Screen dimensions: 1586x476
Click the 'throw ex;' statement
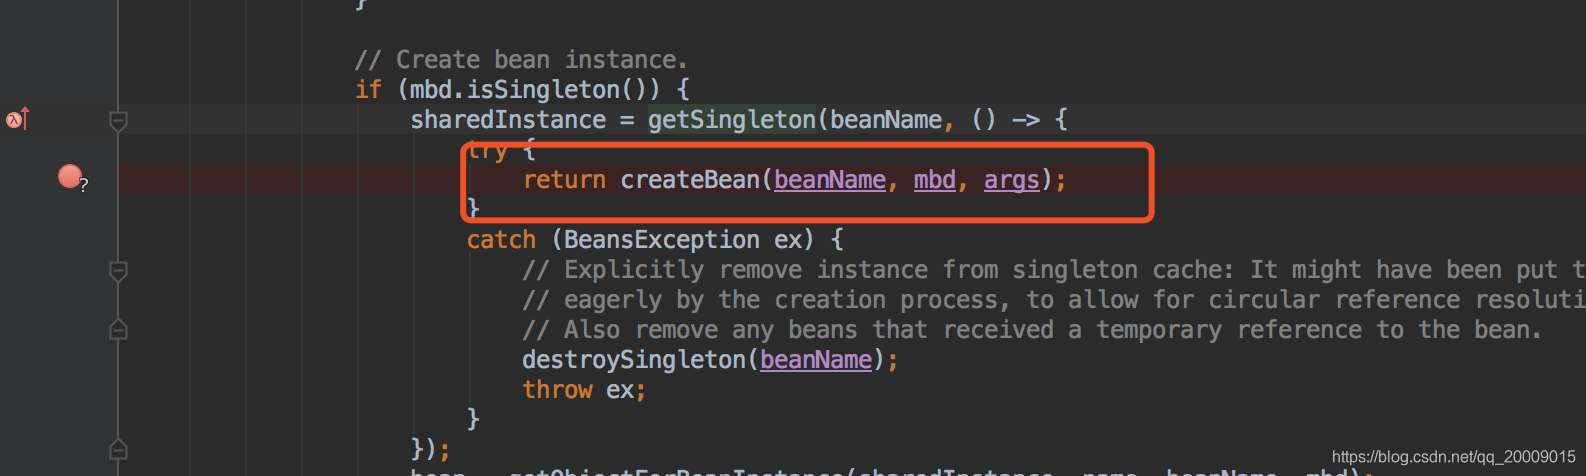585,390
